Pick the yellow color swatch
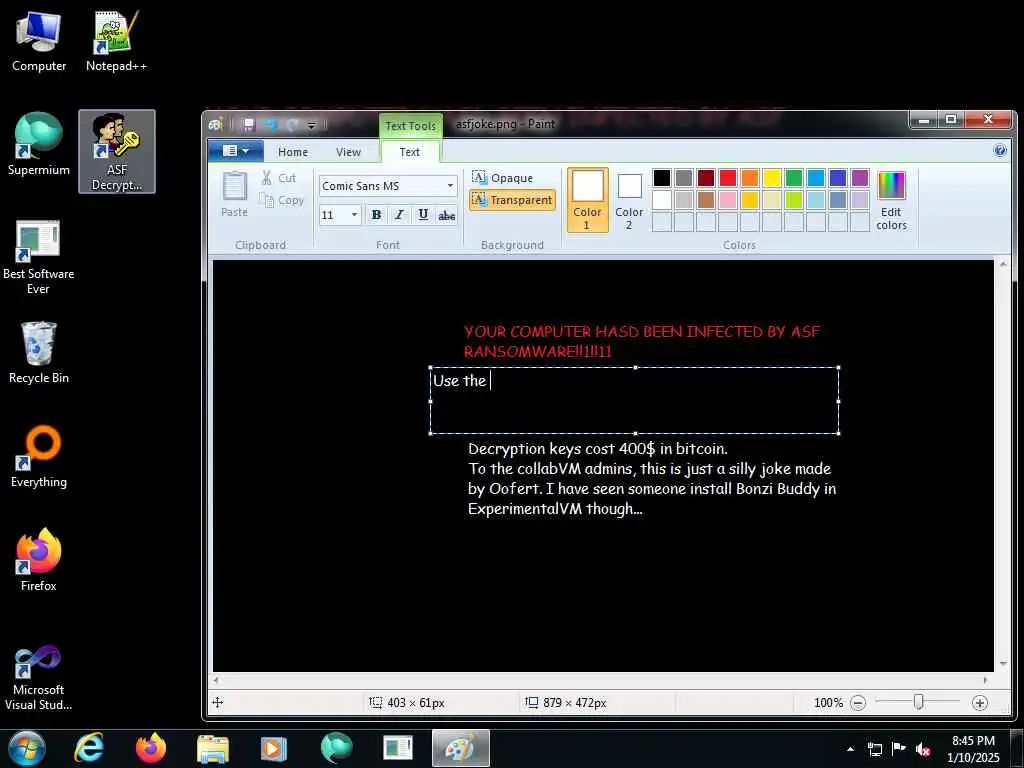Image resolution: width=1024 pixels, height=768 pixels. pyautogui.click(x=772, y=178)
